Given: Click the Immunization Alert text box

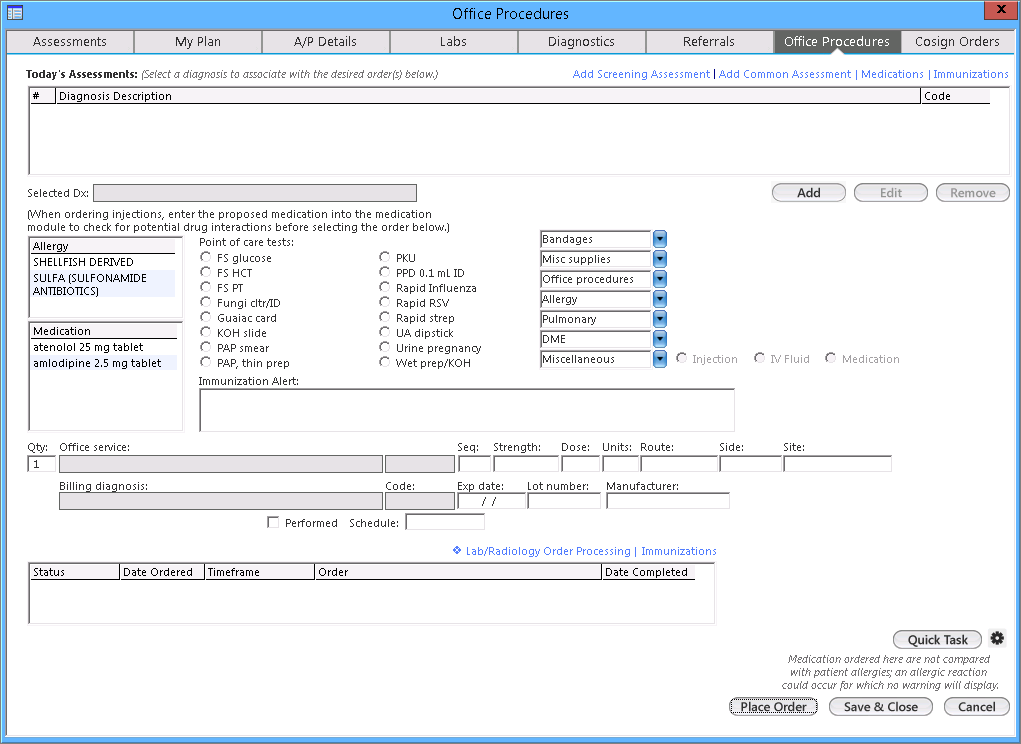Looking at the screenshot, I should (467, 410).
